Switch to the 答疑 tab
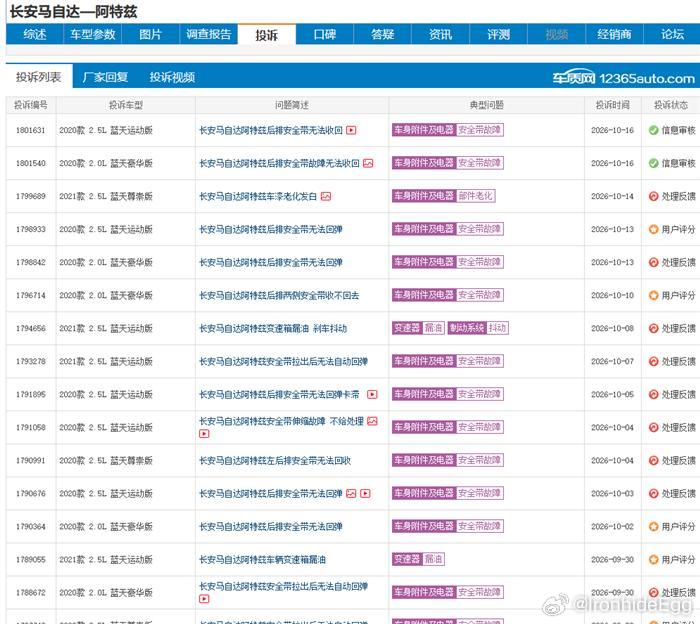 [x=383, y=34]
